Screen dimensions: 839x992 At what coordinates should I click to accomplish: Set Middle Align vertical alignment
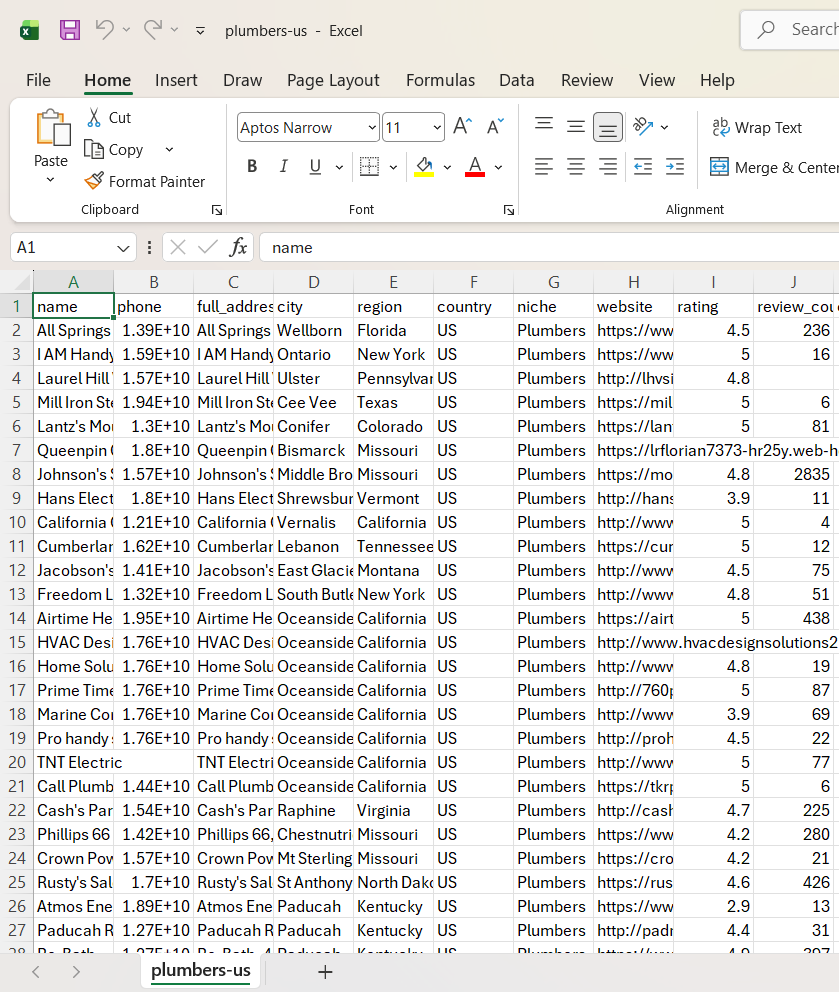pyautogui.click(x=575, y=127)
